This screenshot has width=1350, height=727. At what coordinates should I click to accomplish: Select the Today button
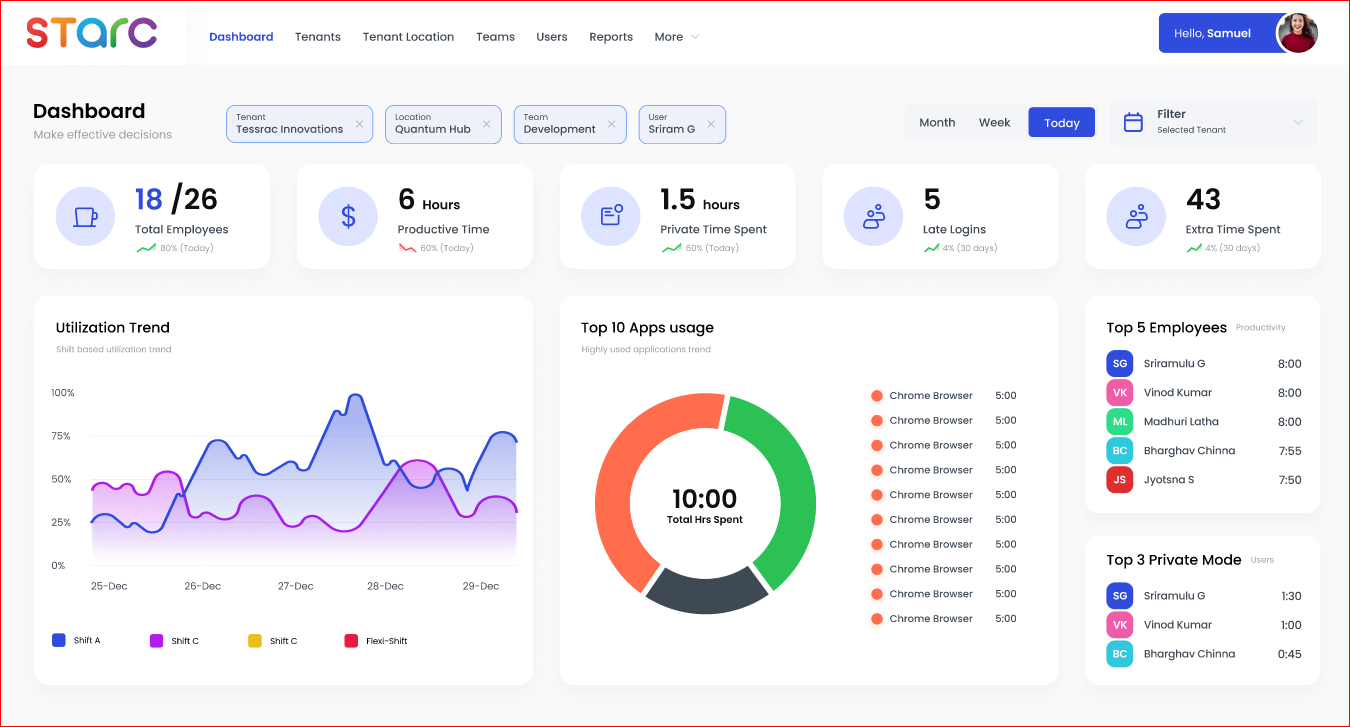1061,121
